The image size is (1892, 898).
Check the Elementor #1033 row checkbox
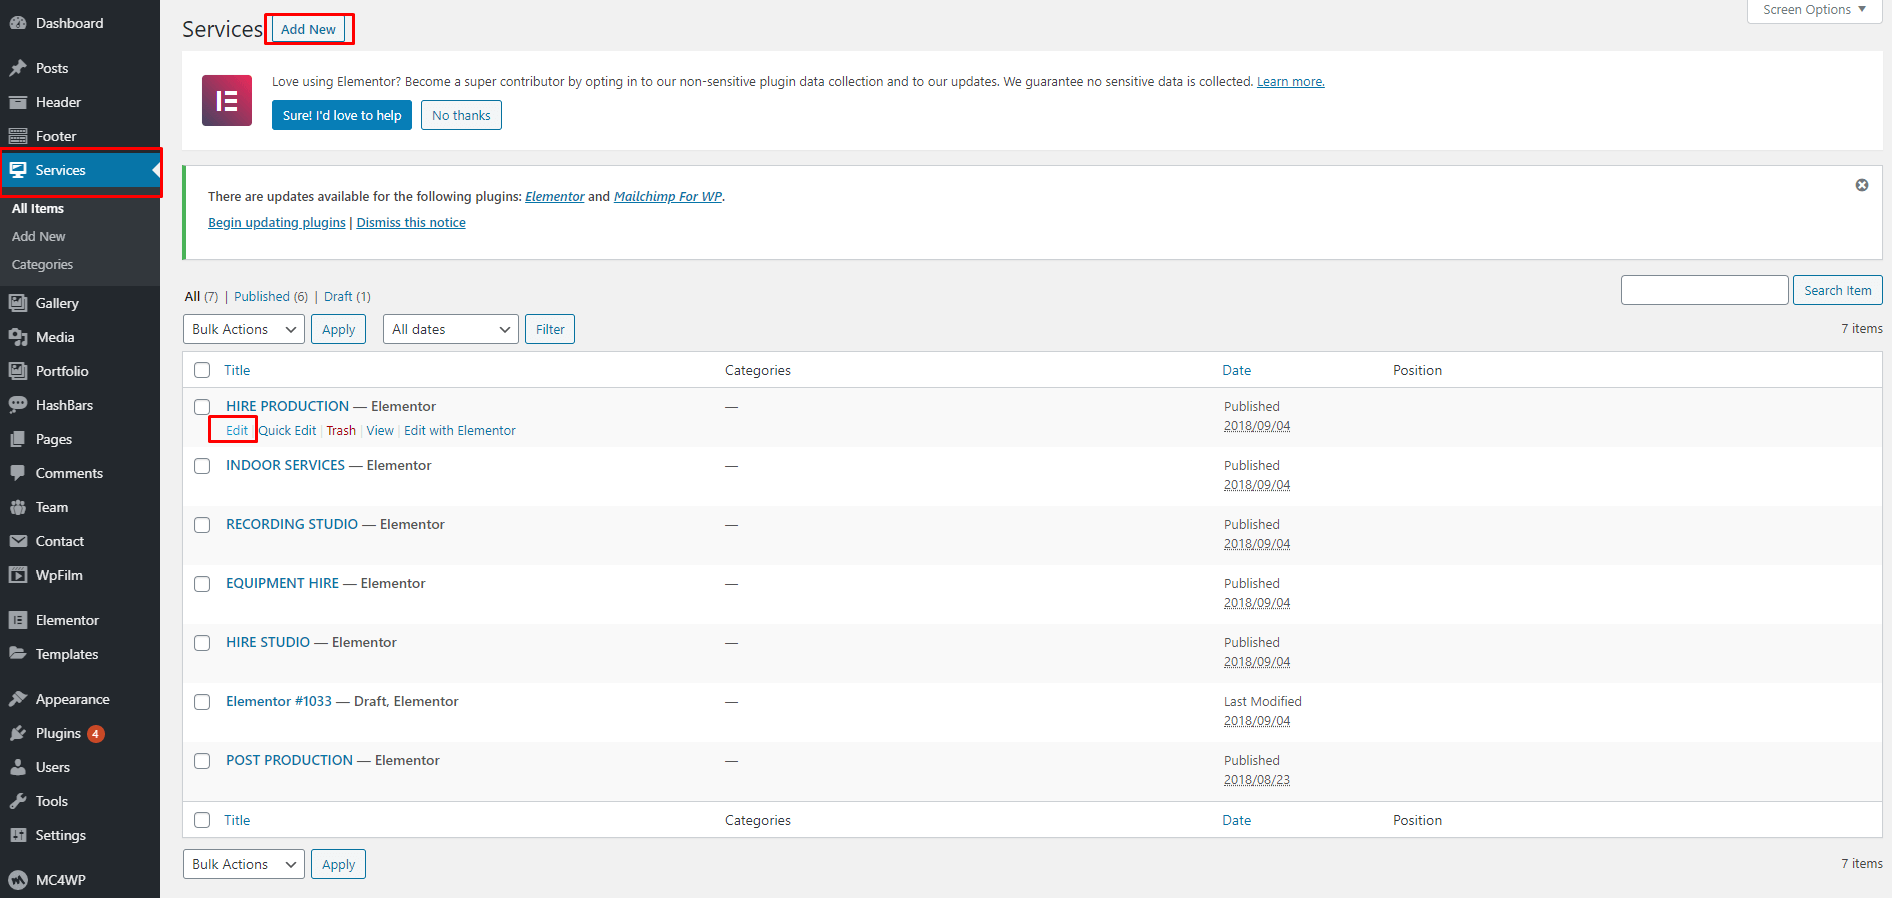click(202, 702)
